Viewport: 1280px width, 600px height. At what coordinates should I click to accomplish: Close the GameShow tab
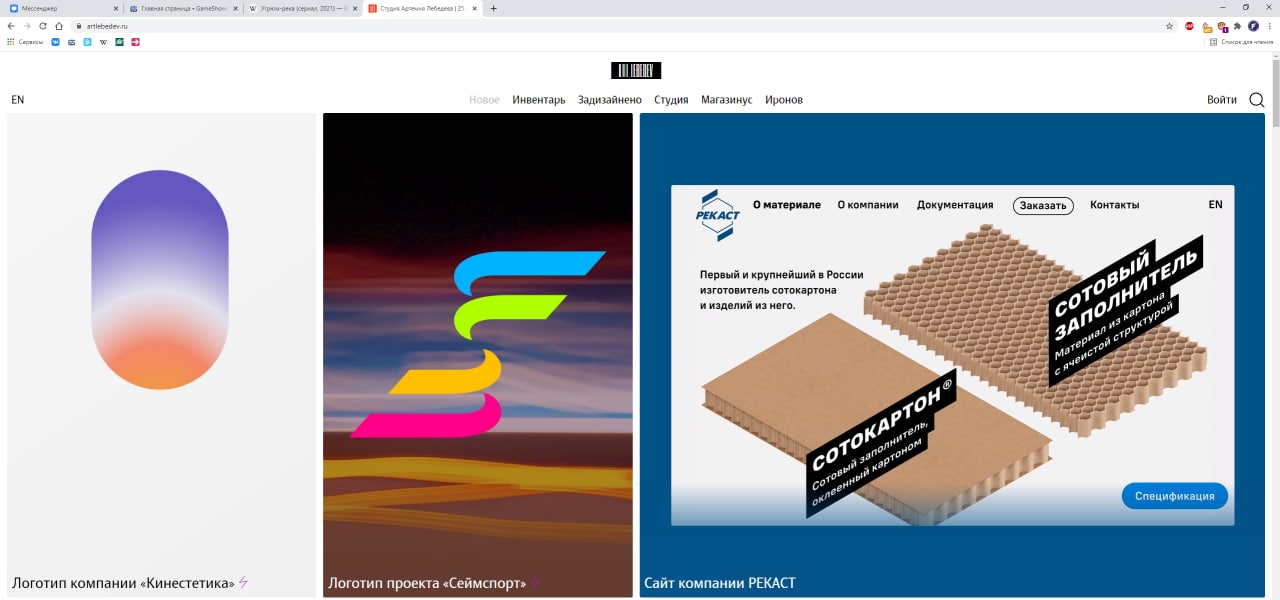pos(235,8)
